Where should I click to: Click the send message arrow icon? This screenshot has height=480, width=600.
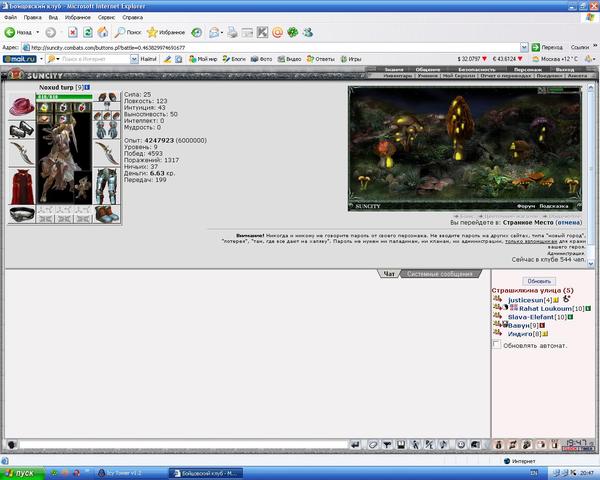[x=355, y=445]
